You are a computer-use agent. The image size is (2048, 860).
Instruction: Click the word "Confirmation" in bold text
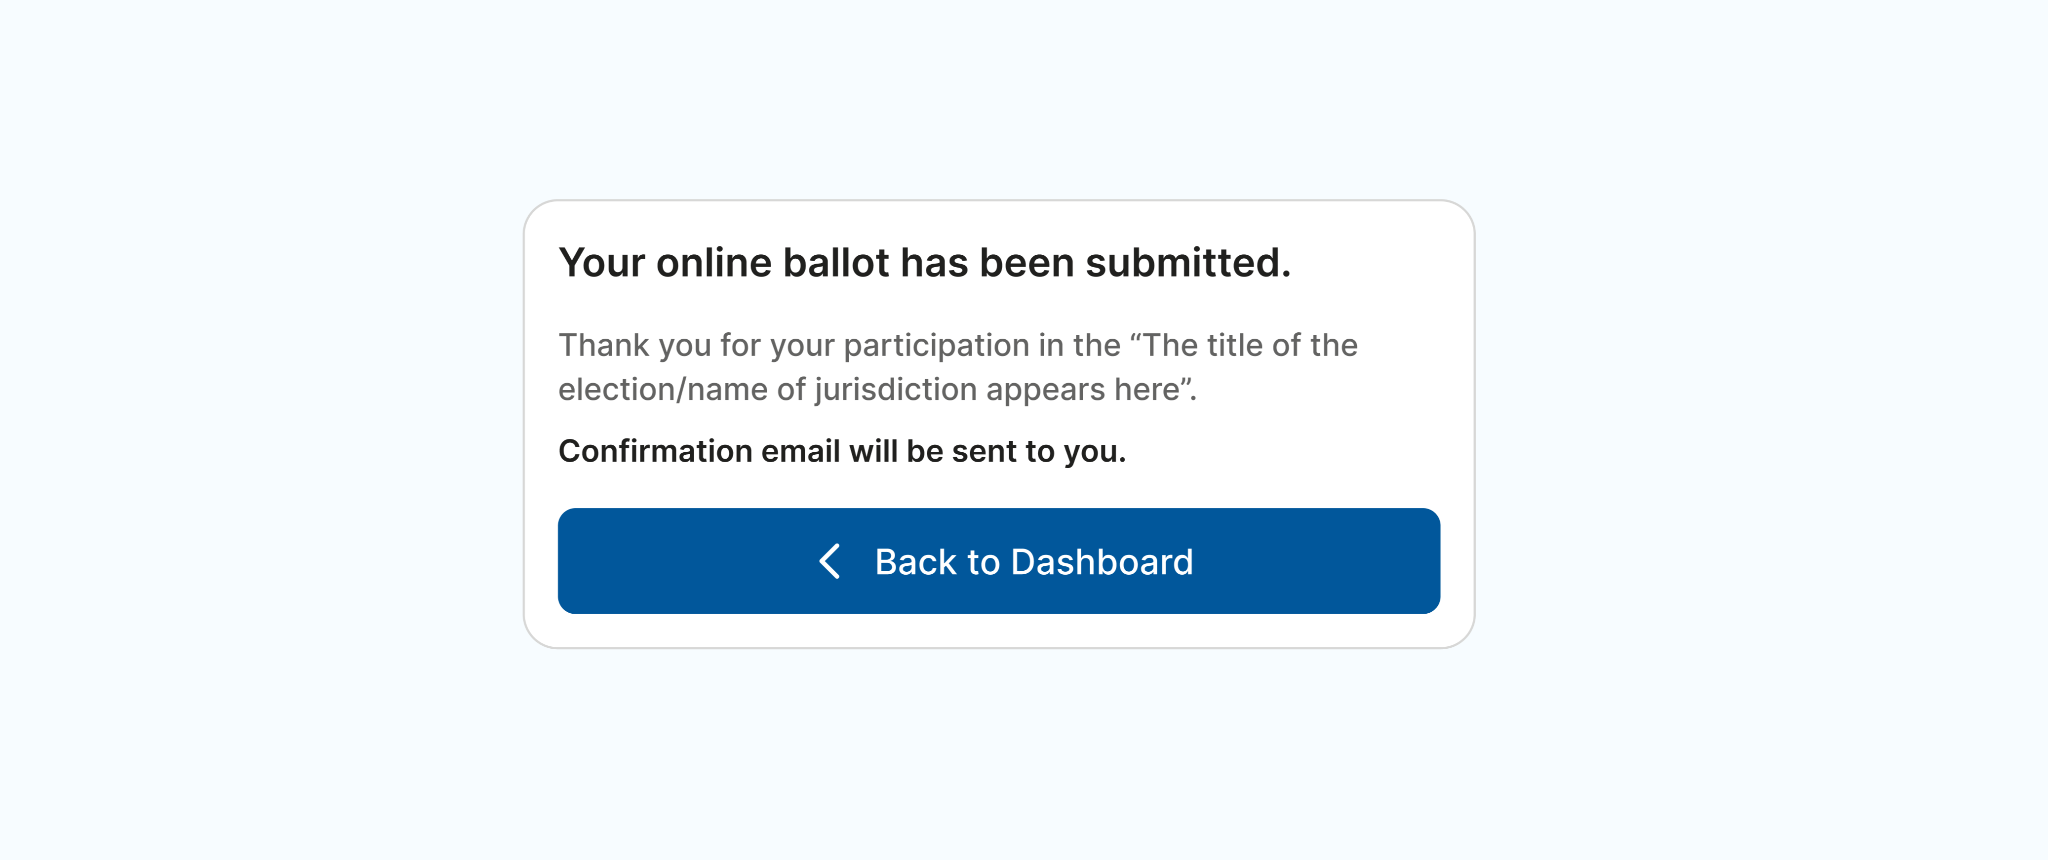655,451
